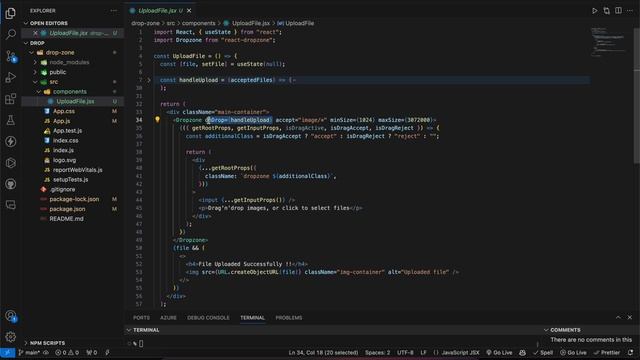Viewport: 640px width, 360px height.
Task: Open index.css in the file tree
Action: (x=65, y=140)
